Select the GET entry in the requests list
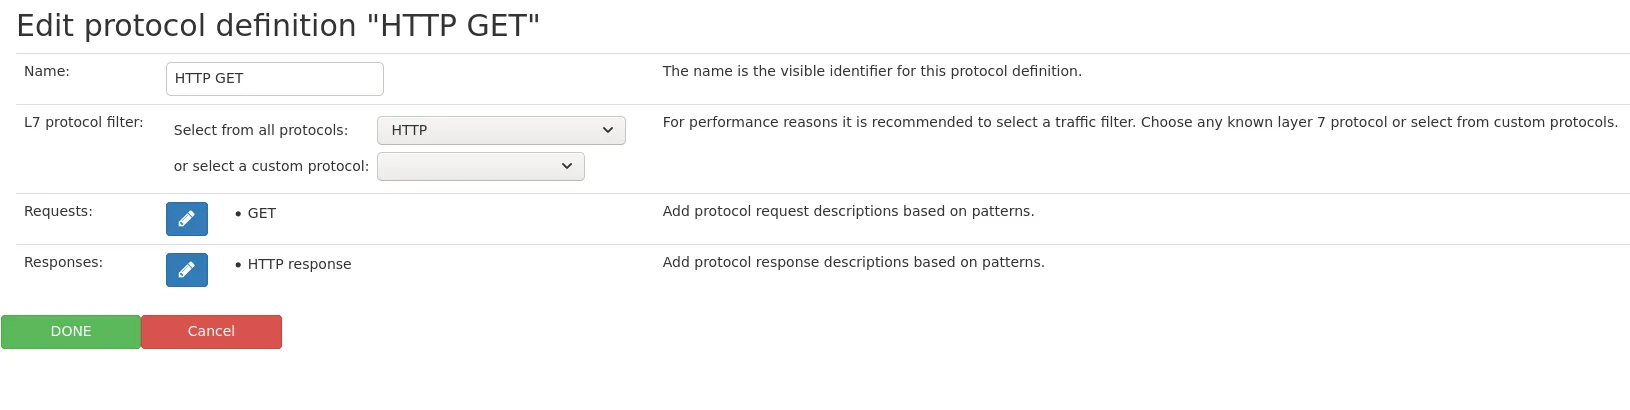The width and height of the screenshot is (1630, 410). pos(262,214)
